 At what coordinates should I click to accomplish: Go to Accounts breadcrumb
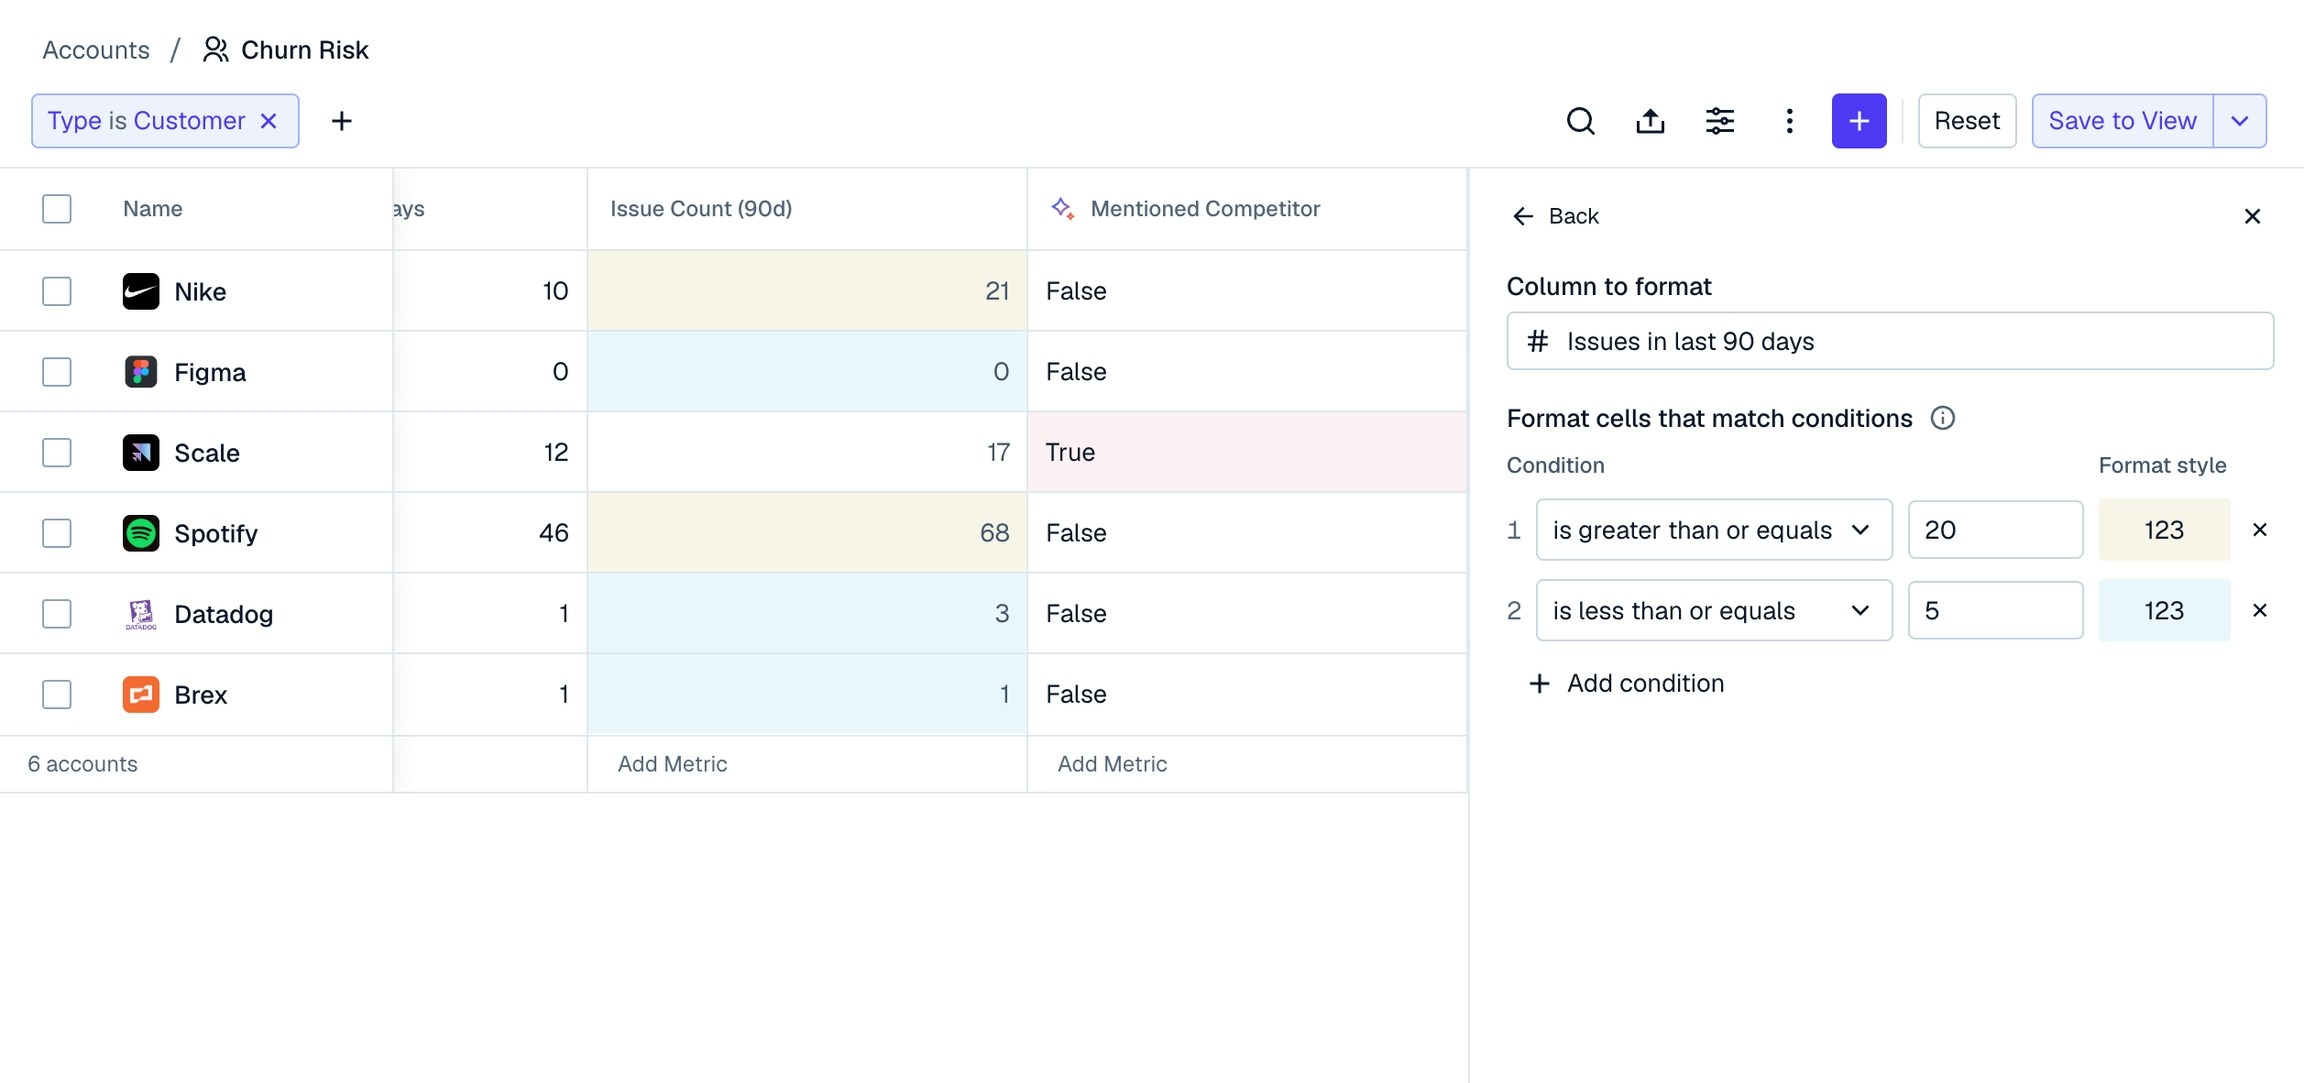[x=96, y=50]
